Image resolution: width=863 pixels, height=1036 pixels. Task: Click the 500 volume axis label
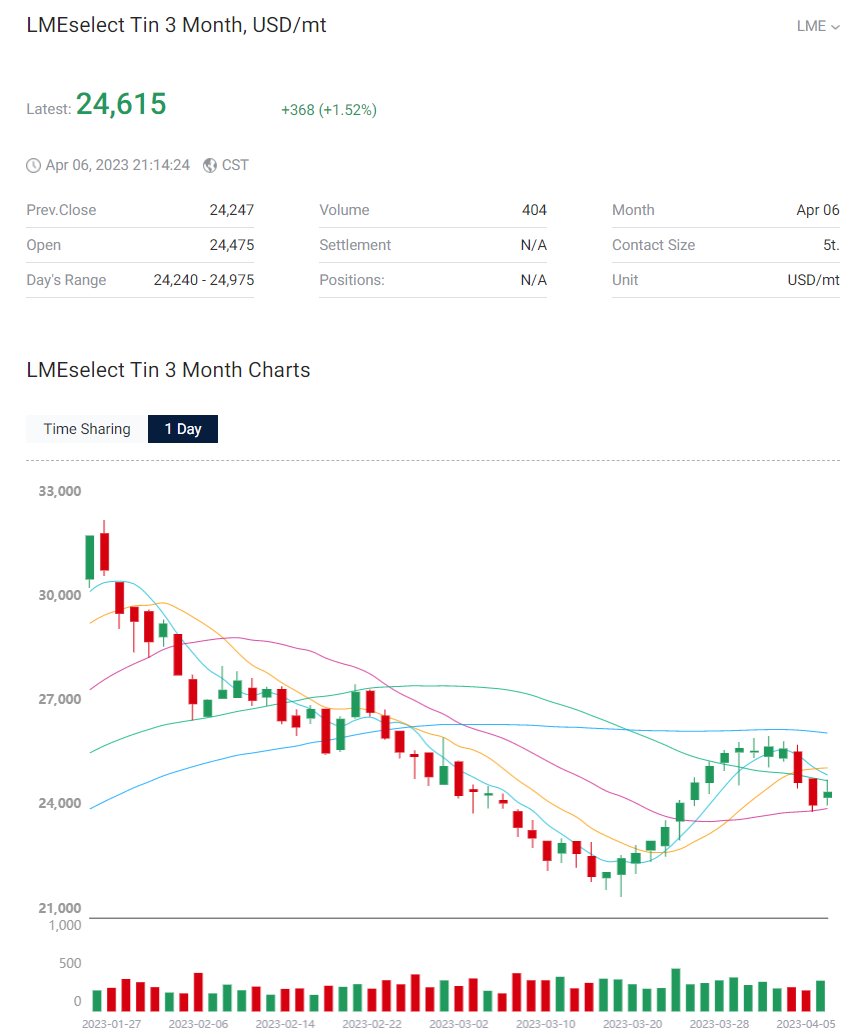[70, 963]
